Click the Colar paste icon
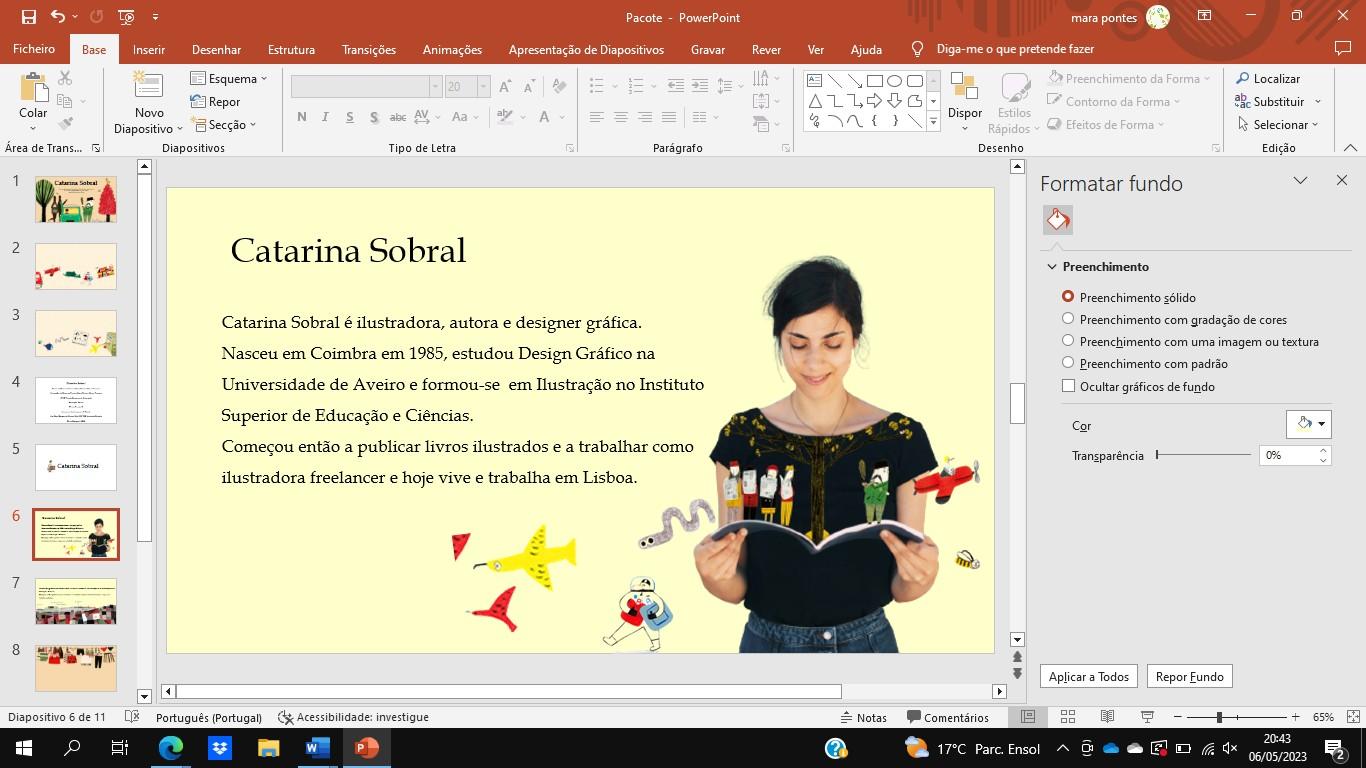 pyautogui.click(x=33, y=87)
